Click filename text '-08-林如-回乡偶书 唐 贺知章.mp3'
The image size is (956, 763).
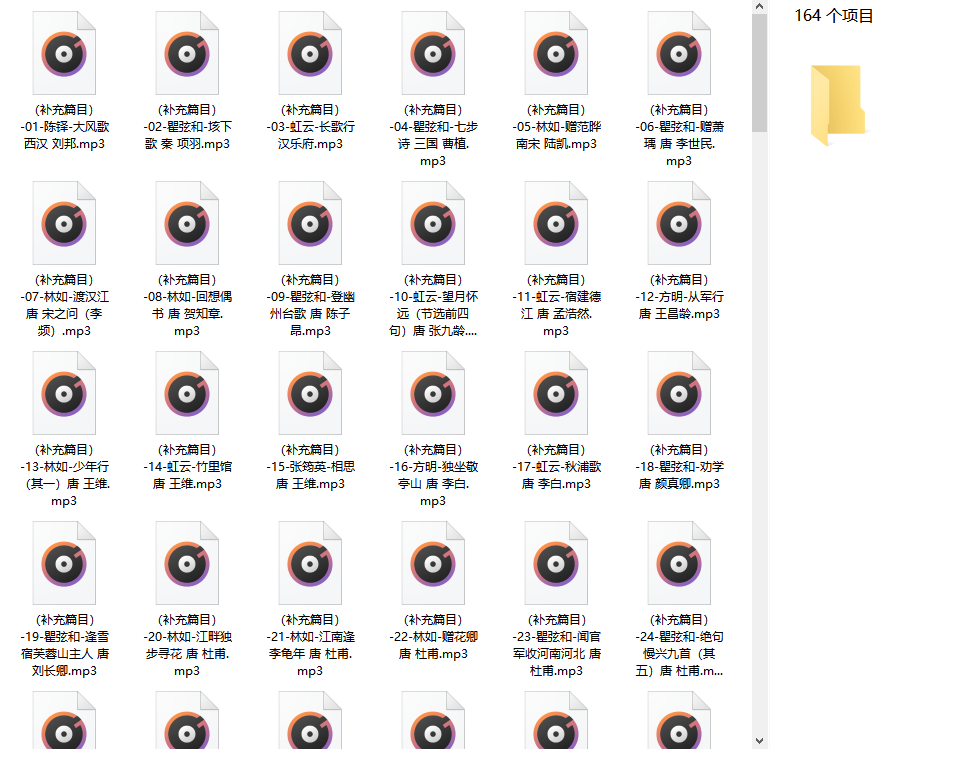[187, 314]
